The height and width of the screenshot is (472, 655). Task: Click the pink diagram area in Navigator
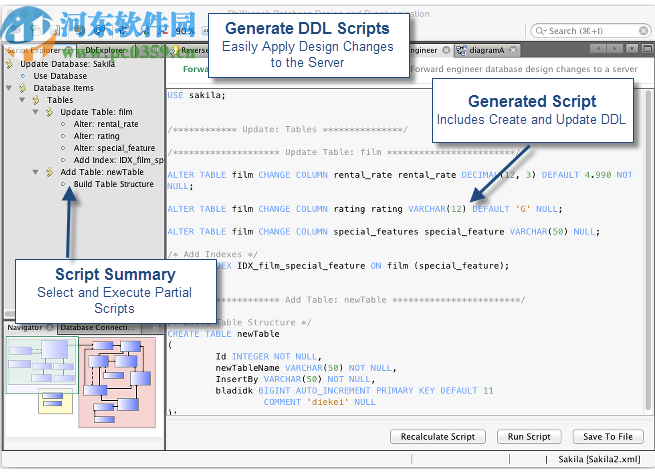click(117, 382)
